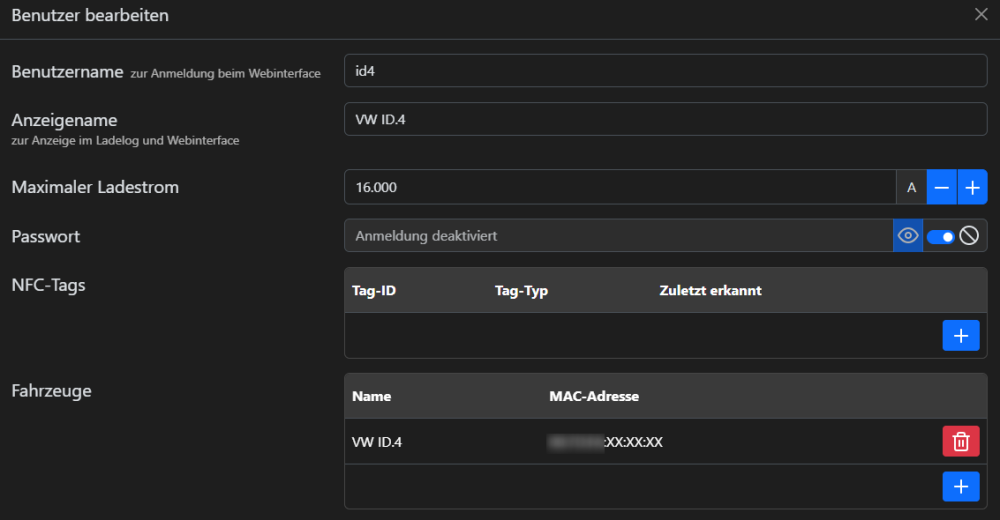
Task: Increase maximum charging current with plus
Action: click(x=972, y=187)
